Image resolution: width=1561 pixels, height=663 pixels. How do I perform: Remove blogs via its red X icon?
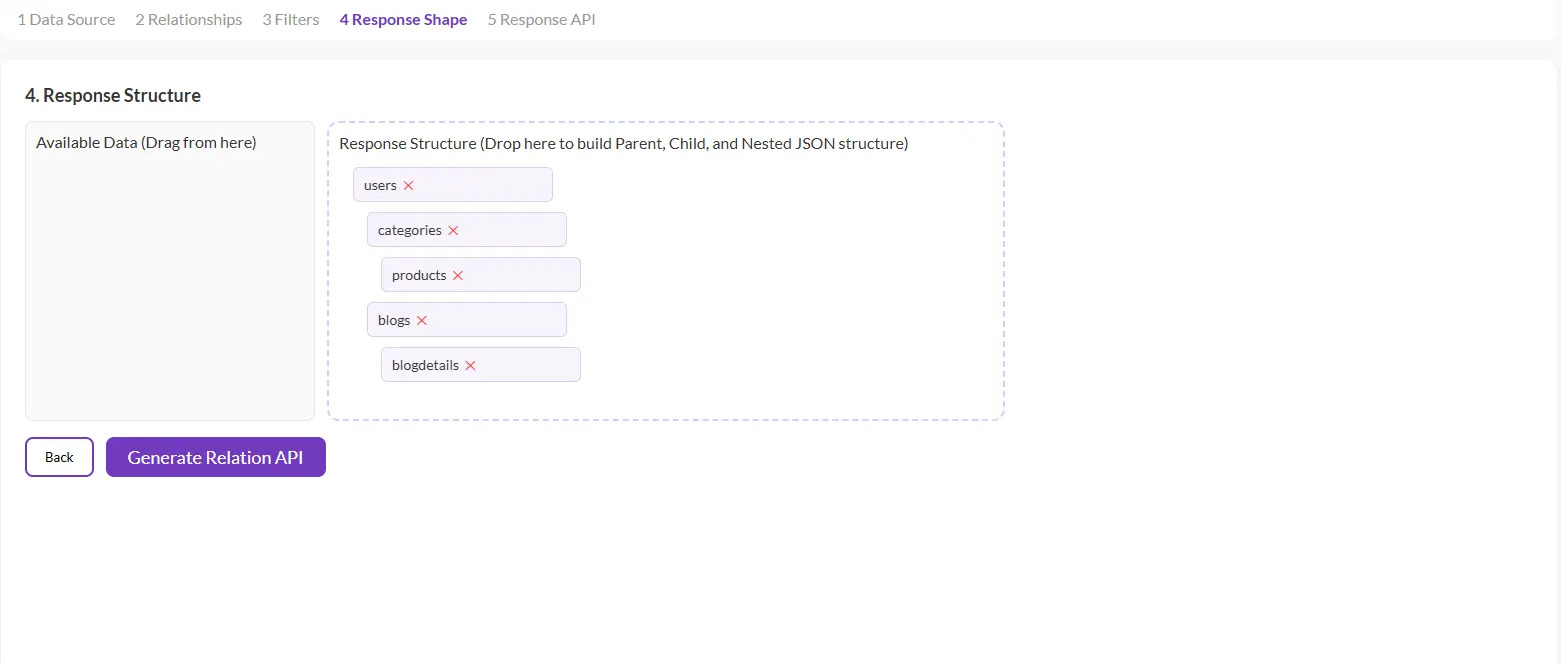[422, 321]
